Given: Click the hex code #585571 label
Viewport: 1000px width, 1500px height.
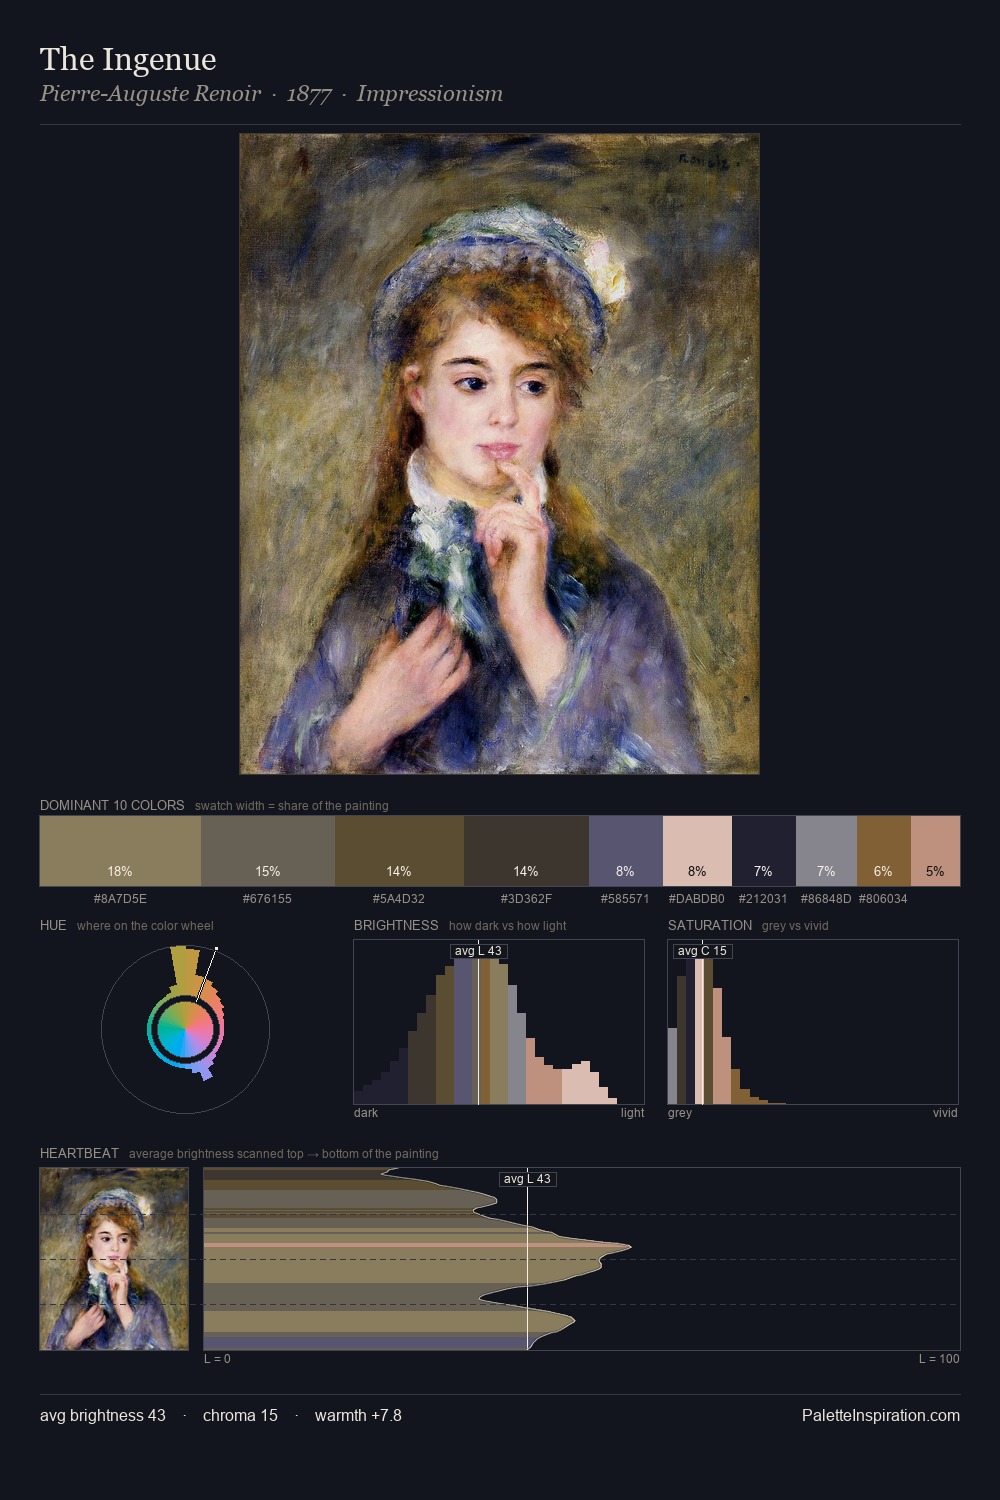Looking at the screenshot, I should pyautogui.click(x=625, y=899).
